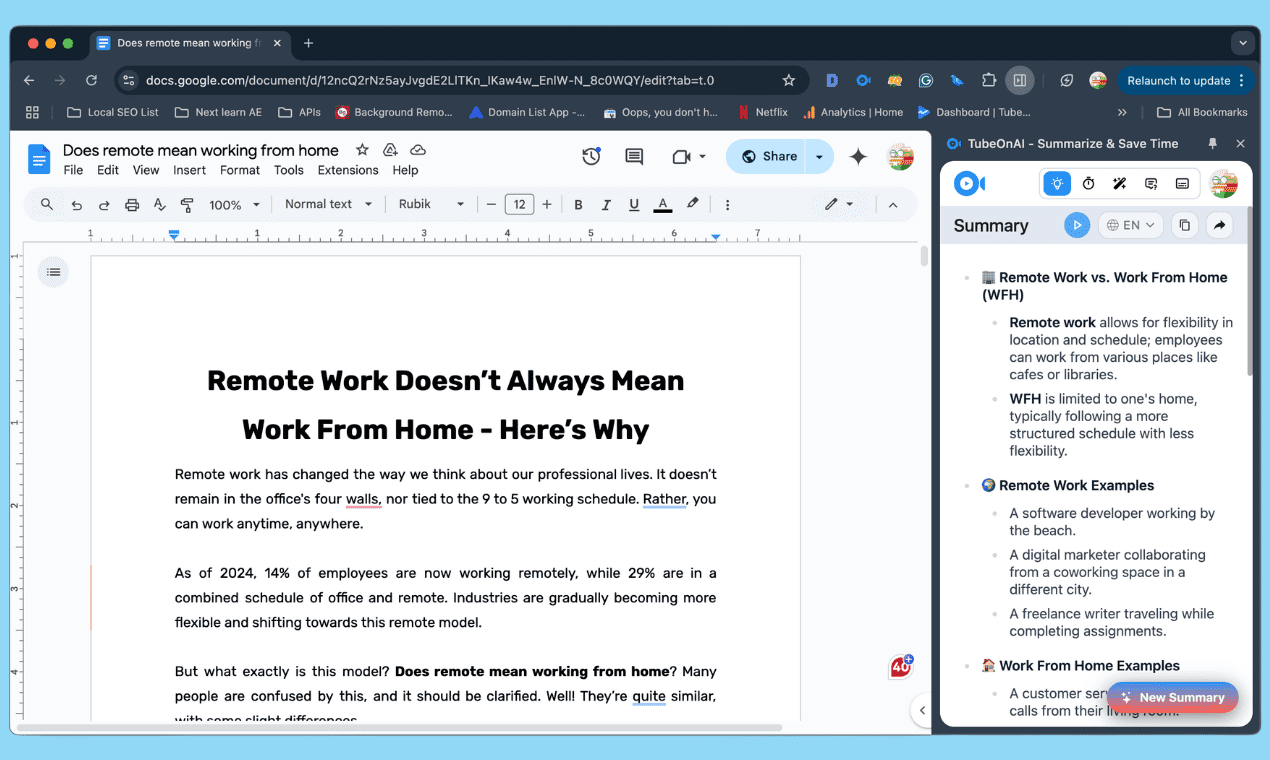
Task: Open the All Bookmarks folder
Action: [1203, 112]
